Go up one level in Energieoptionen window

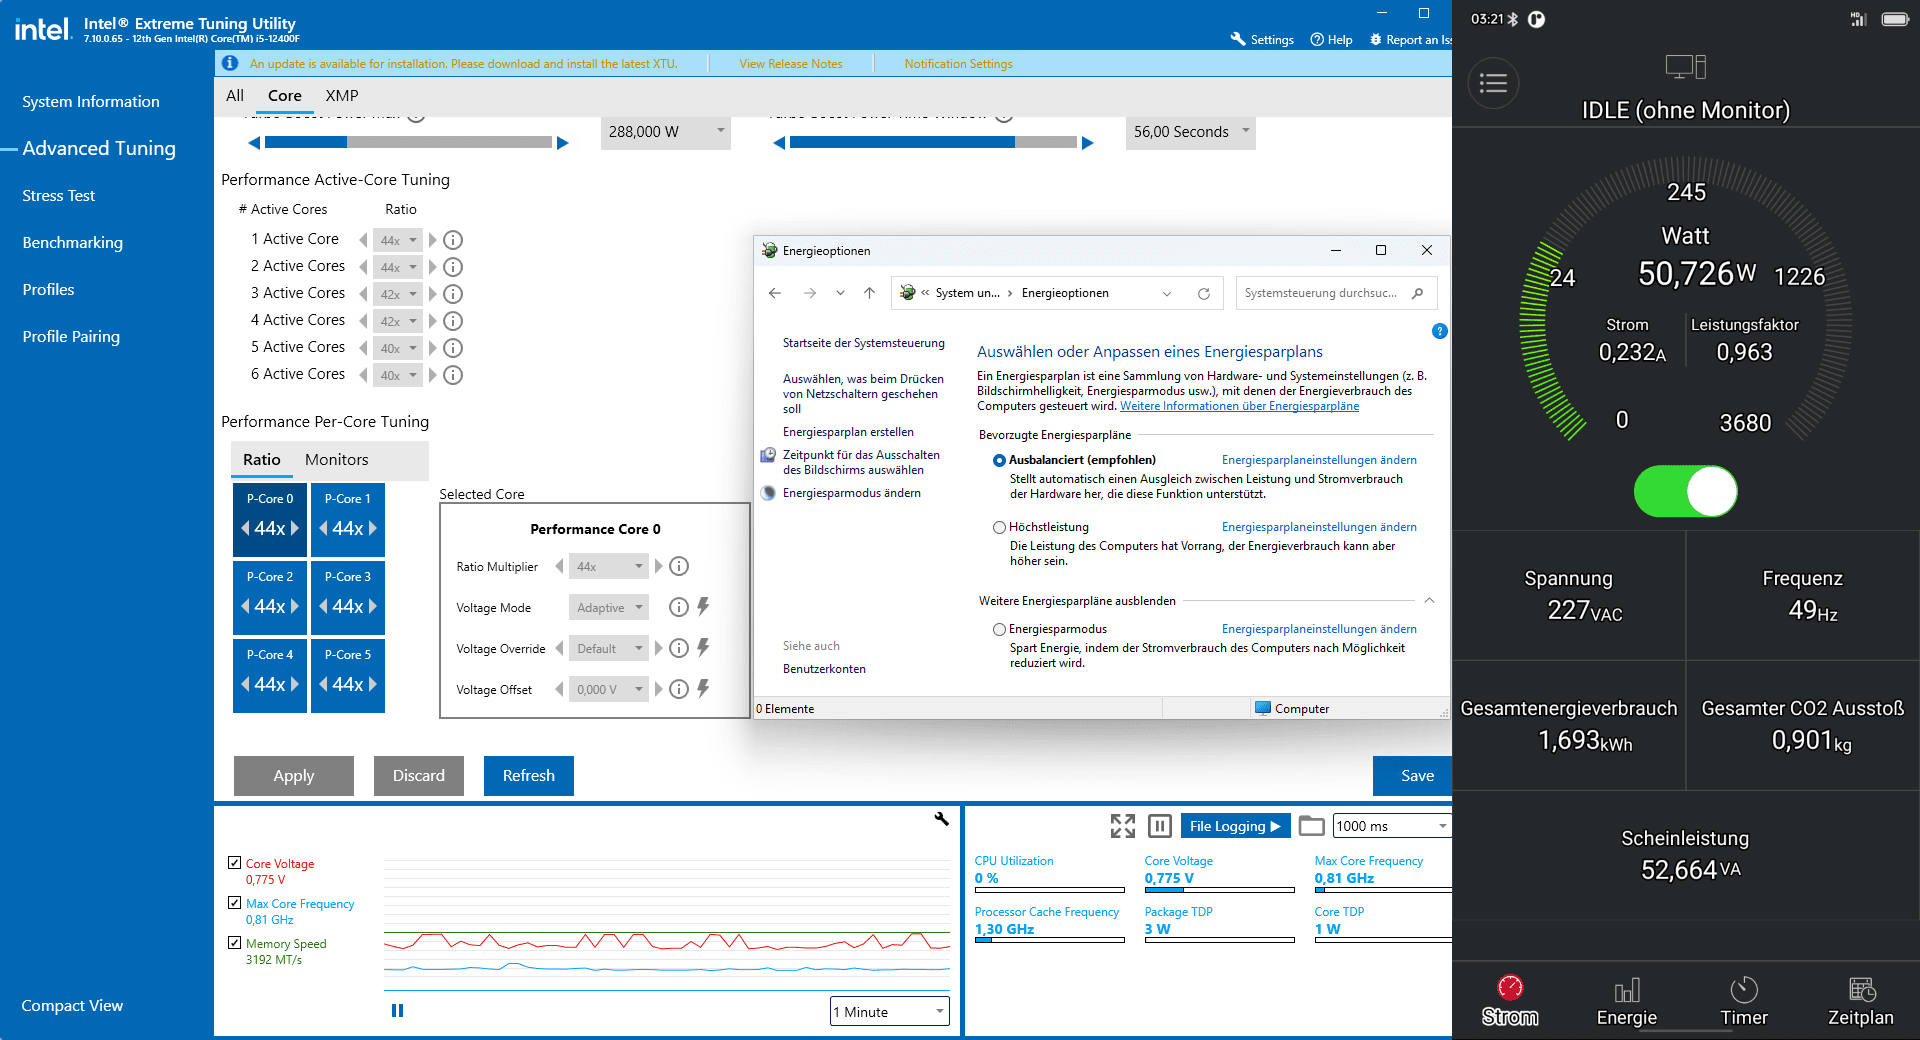click(870, 293)
